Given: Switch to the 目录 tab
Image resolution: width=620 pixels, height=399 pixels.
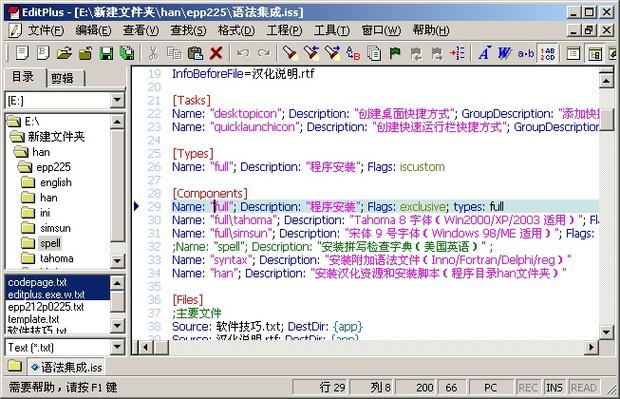Looking at the screenshot, I should [x=23, y=77].
